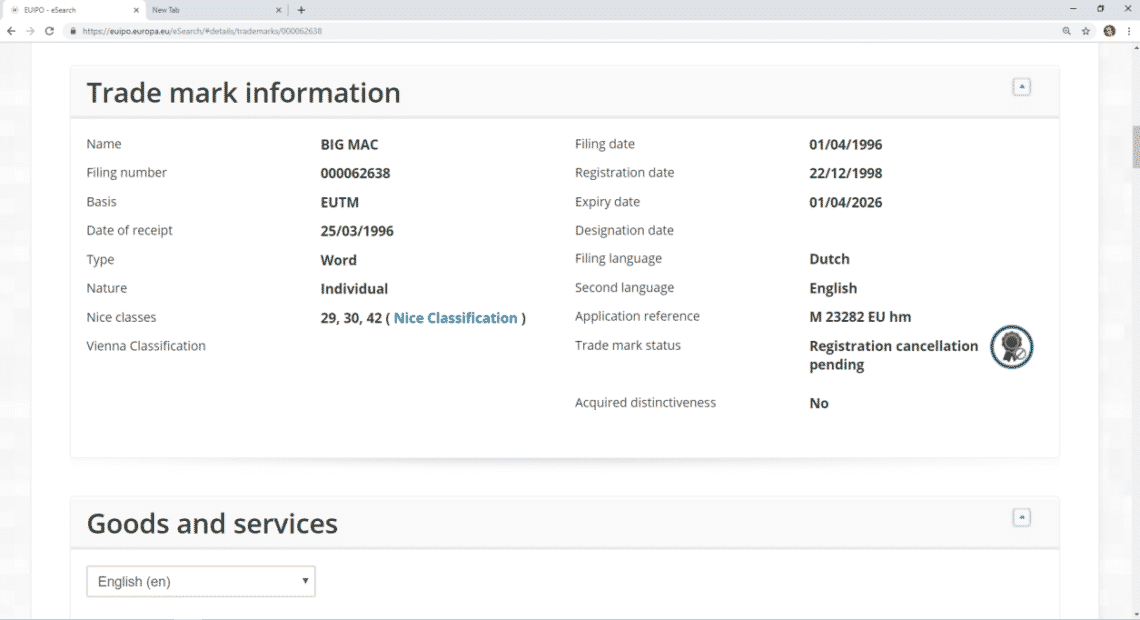Click the site security padlock icon
The width and height of the screenshot is (1140, 620).
[x=72, y=31]
